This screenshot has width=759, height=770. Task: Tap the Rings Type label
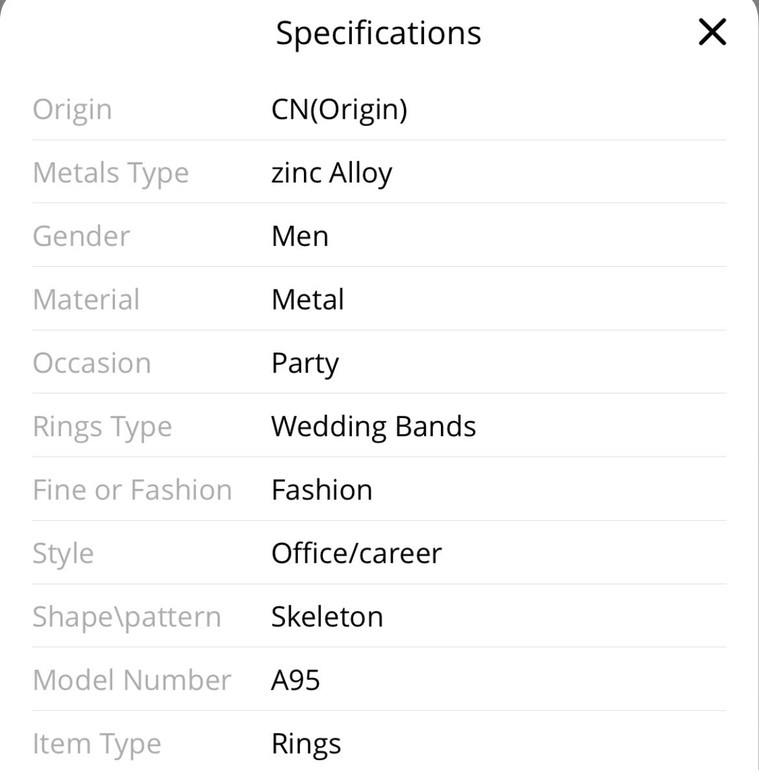click(103, 427)
